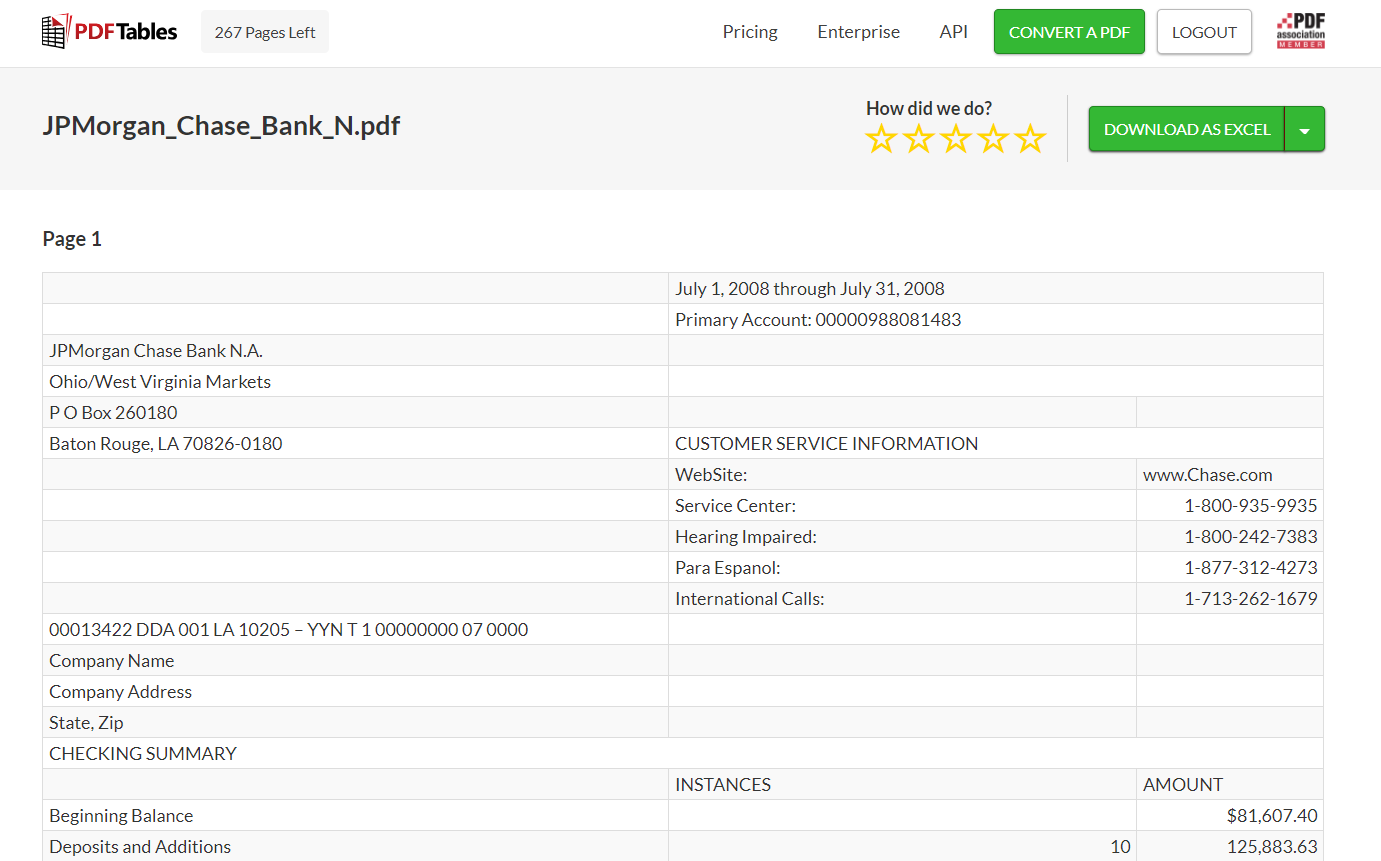
Task: Select the Company Name cell
Action: tap(355, 661)
